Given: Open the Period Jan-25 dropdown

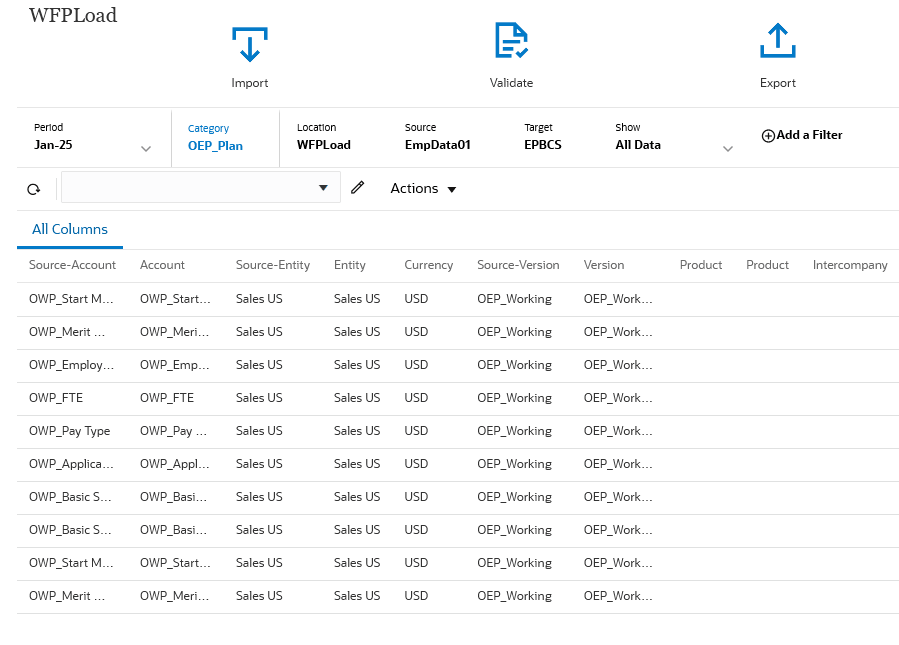Looking at the screenshot, I should pyautogui.click(x=146, y=145).
